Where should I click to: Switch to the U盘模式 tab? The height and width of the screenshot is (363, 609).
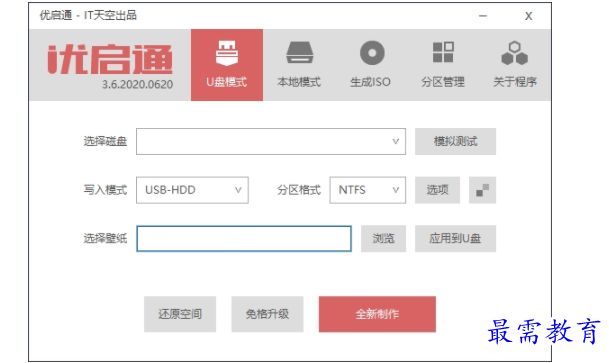tap(227, 65)
